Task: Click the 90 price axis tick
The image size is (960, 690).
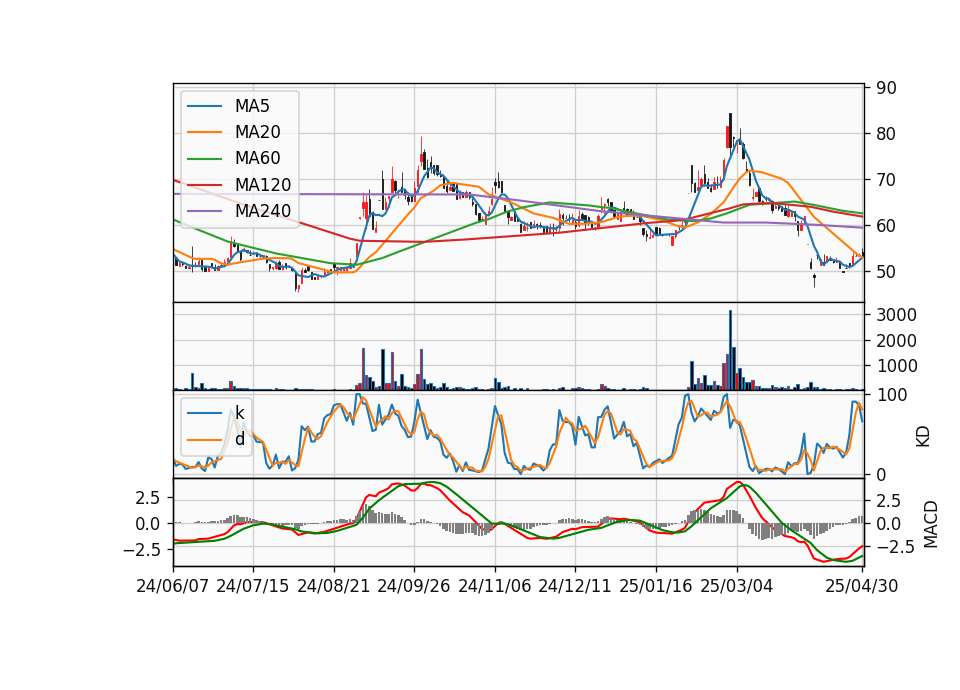Action: 886,88
